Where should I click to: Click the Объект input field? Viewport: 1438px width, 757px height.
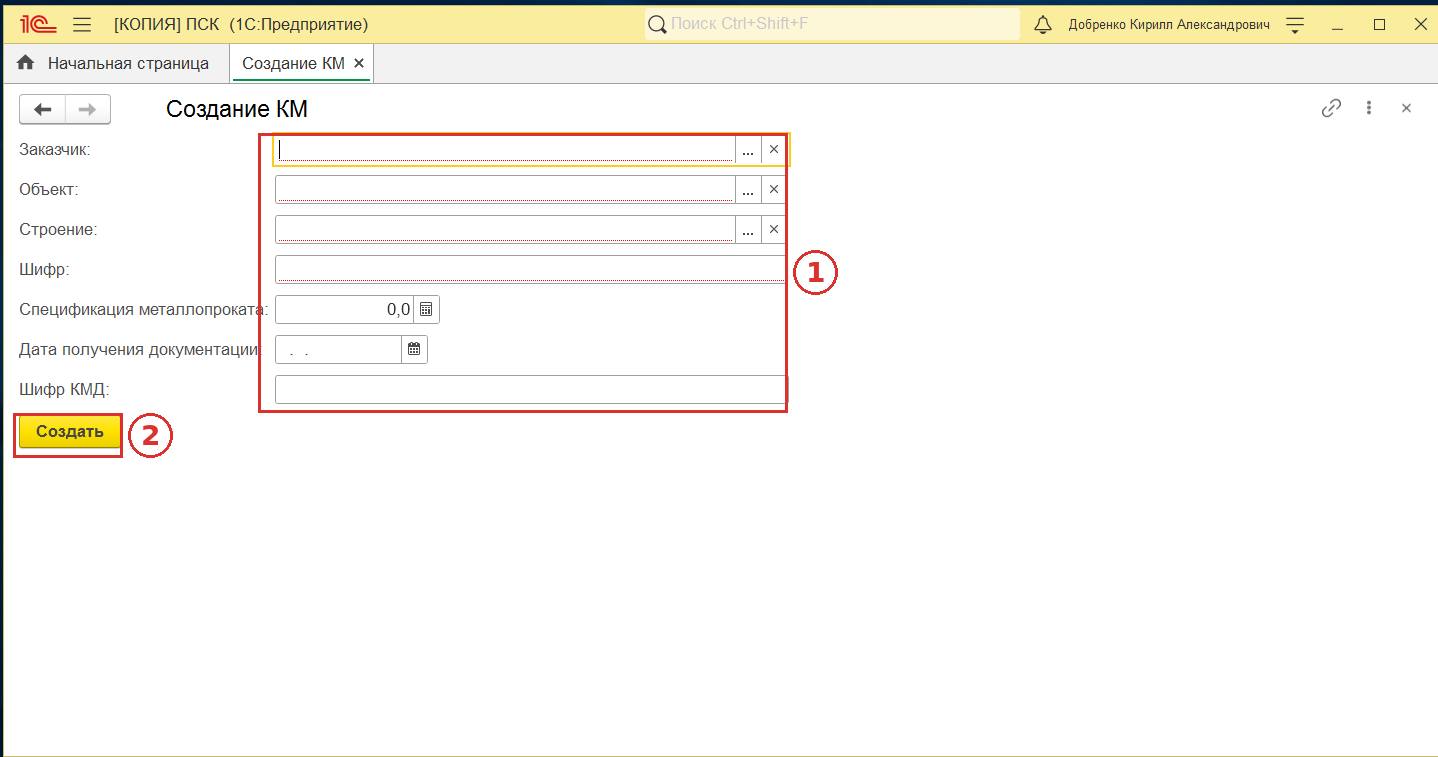(505, 189)
